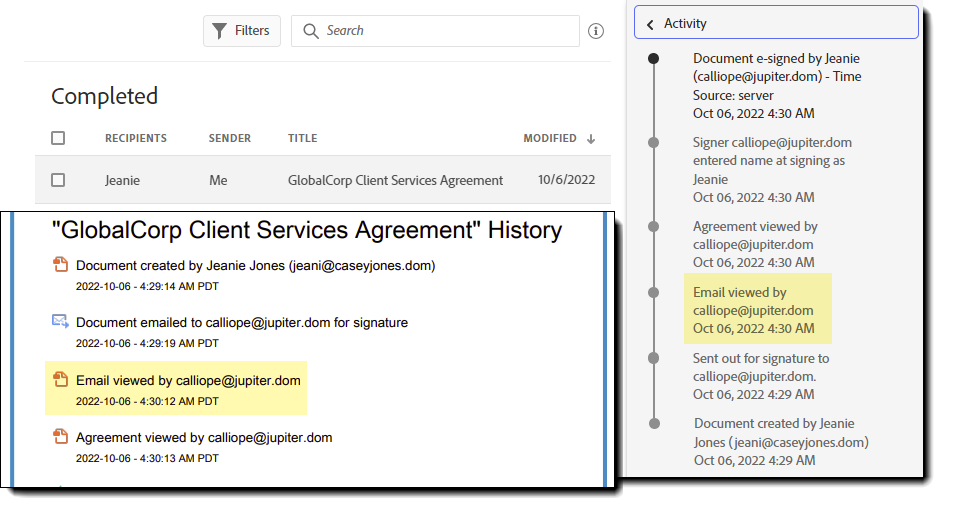Image resolution: width=953 pixels, height=507 pixels.
Task: Click the Agreement viewed timeline dot
Action: click(x=653, y=226)
